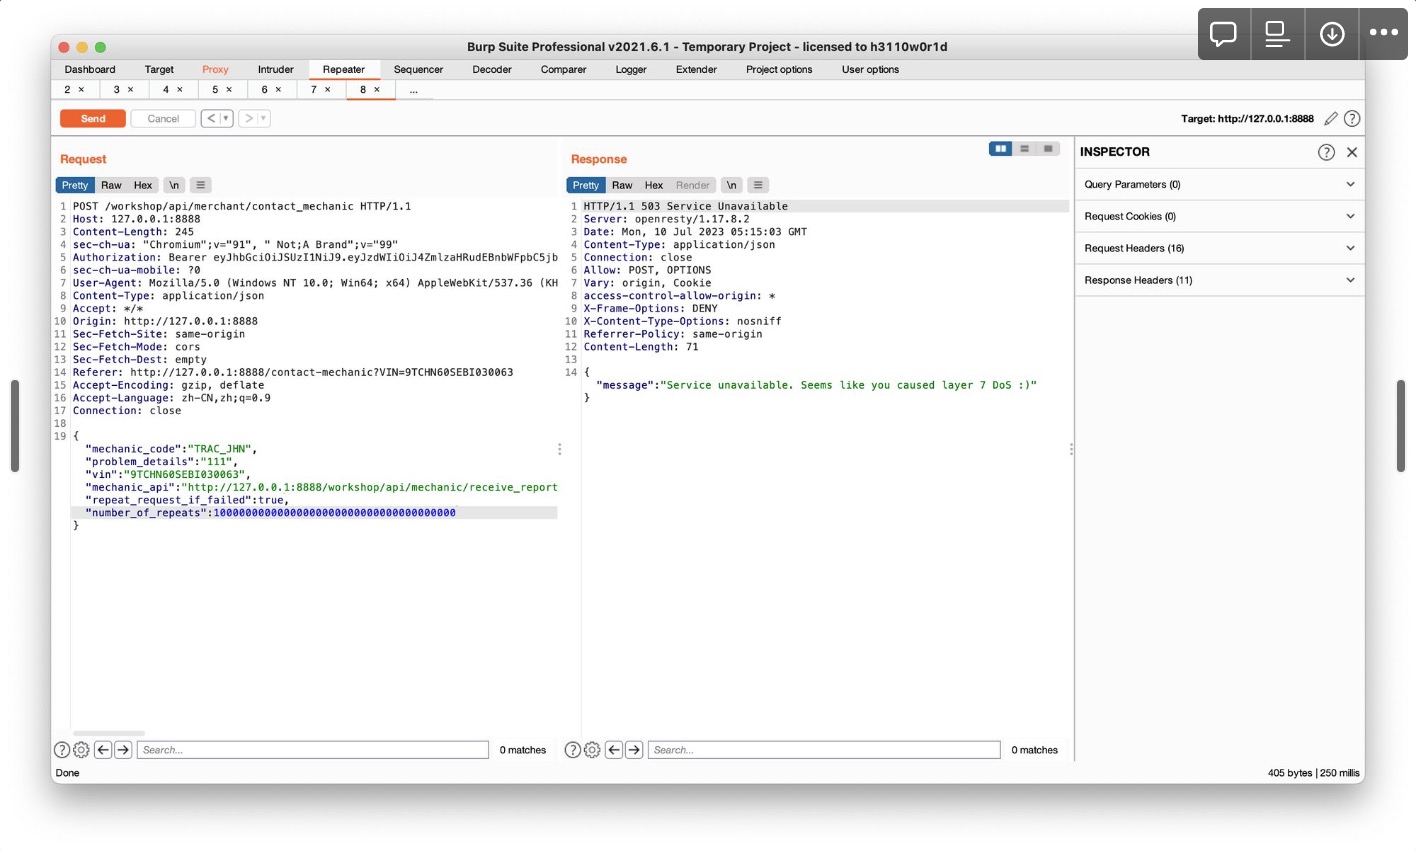Switch to the Project options tab

click(x=779, y=70)
